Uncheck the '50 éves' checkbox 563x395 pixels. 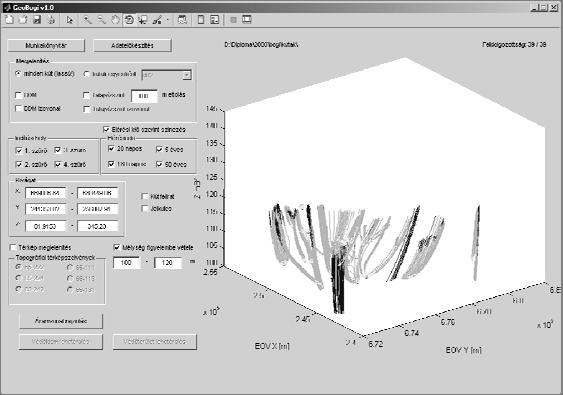click(159, 164)
